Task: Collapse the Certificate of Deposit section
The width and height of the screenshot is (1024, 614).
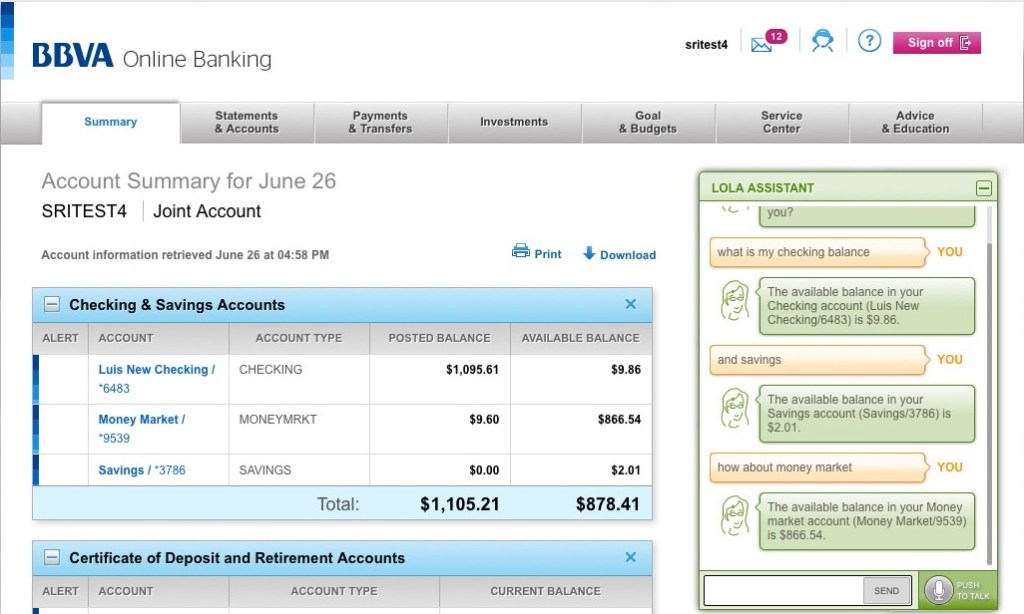Action: pos(52,558)
